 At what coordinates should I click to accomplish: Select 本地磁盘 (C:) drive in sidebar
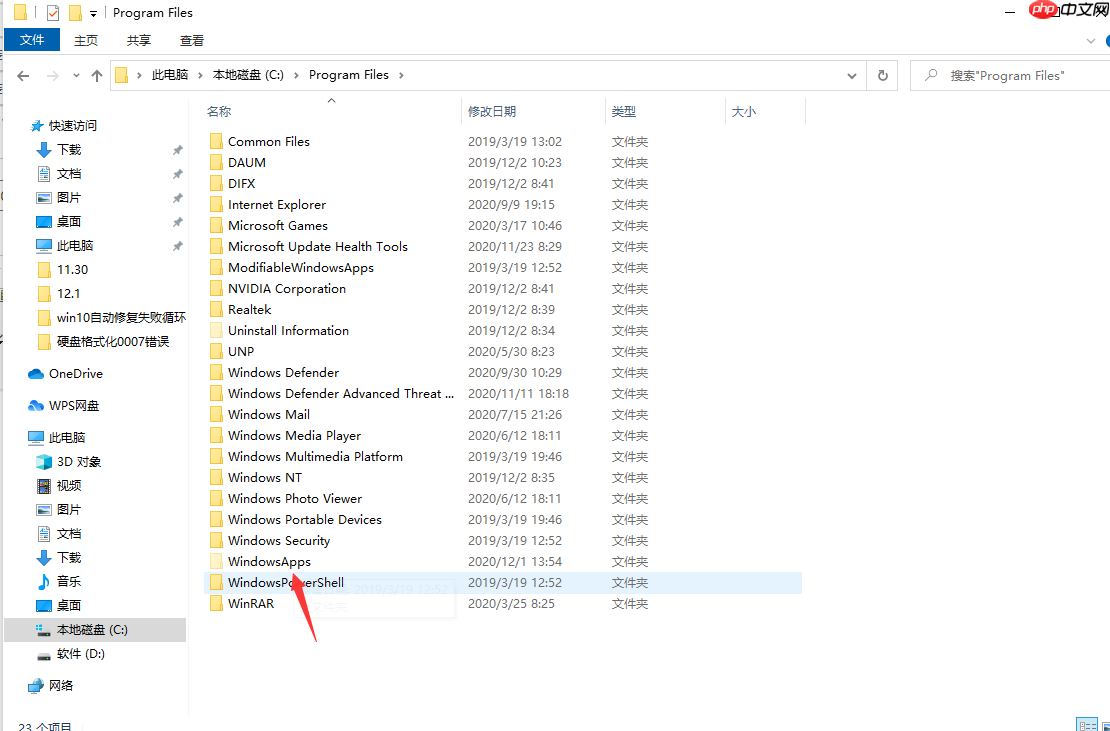click(95, 630)
